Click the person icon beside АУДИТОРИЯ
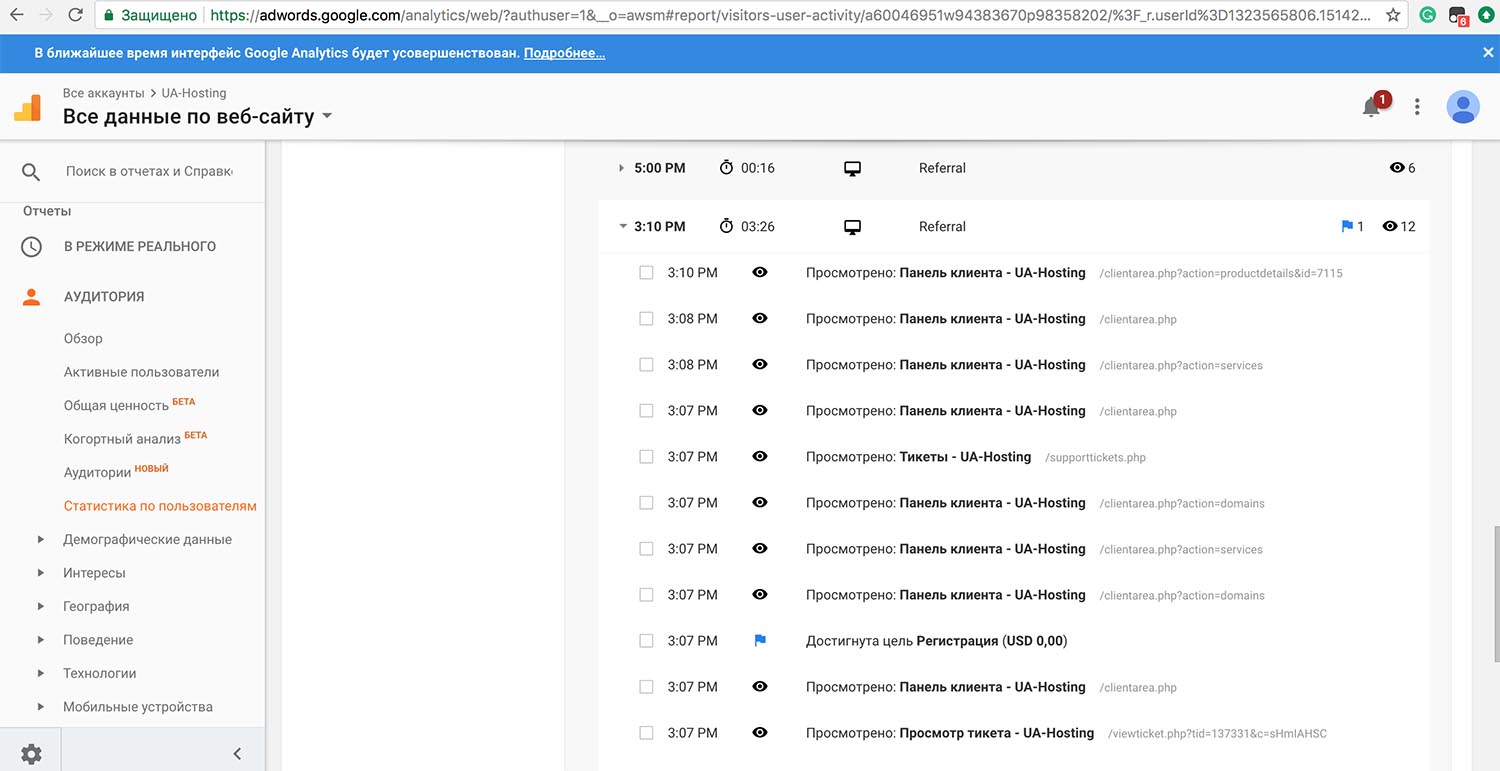This screenshot has width=1500, height=771. [x=31, y=296]
